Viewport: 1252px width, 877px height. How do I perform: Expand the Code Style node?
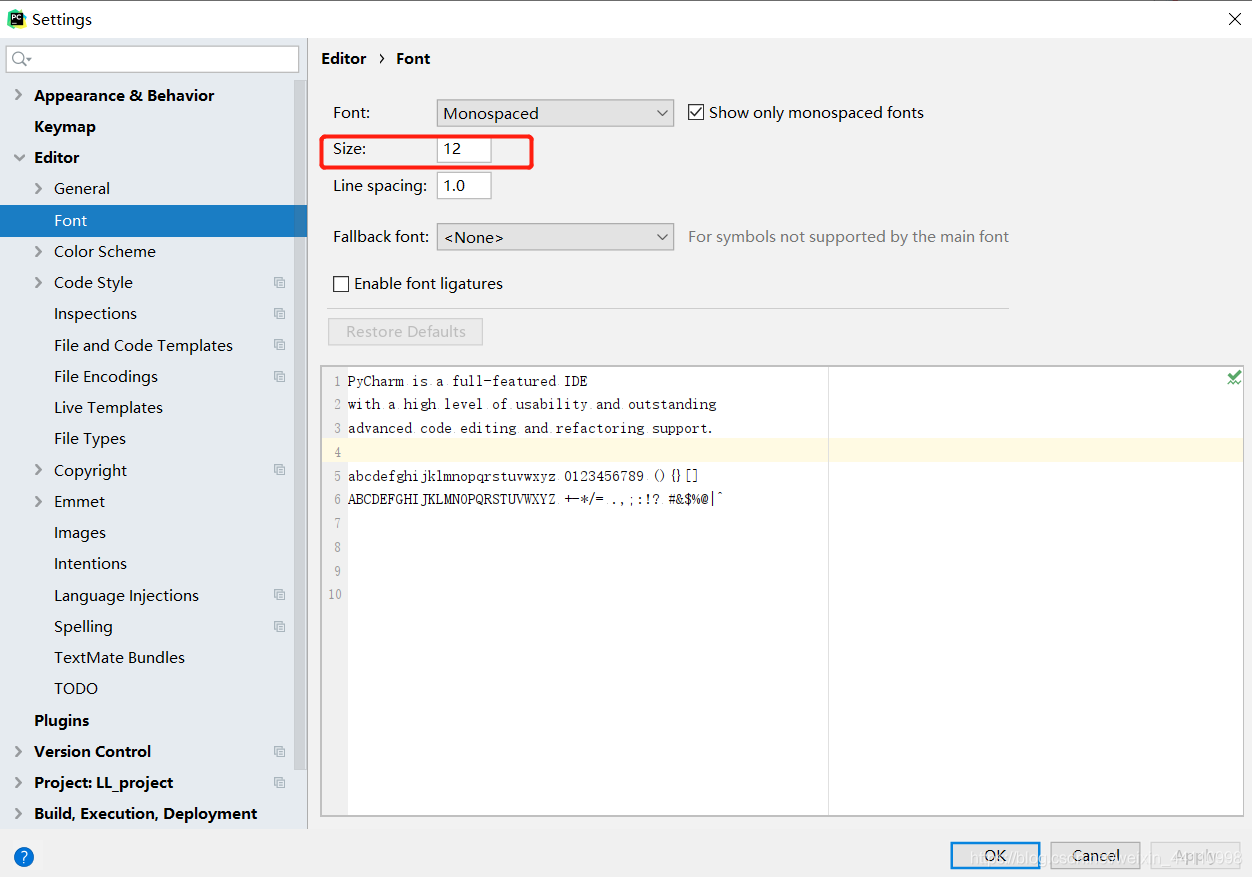[39, 283]
